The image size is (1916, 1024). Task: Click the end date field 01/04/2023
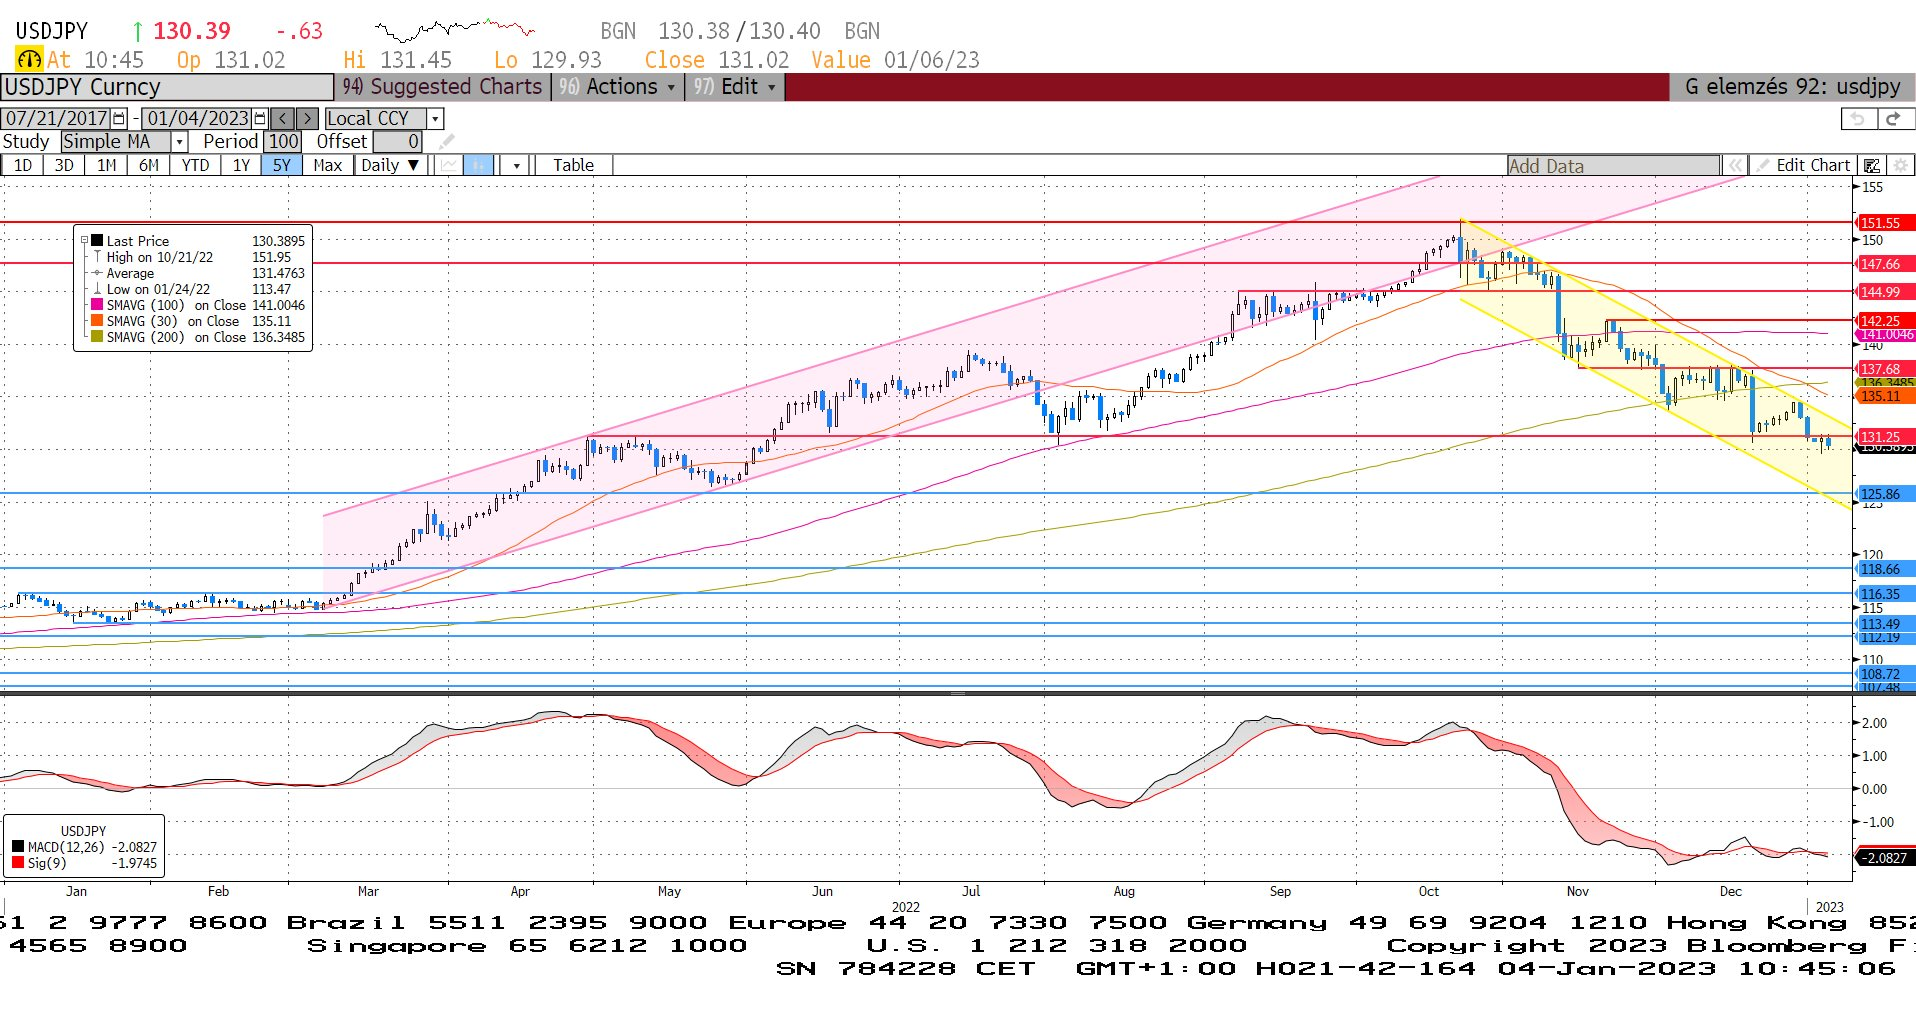click(197, 118)
